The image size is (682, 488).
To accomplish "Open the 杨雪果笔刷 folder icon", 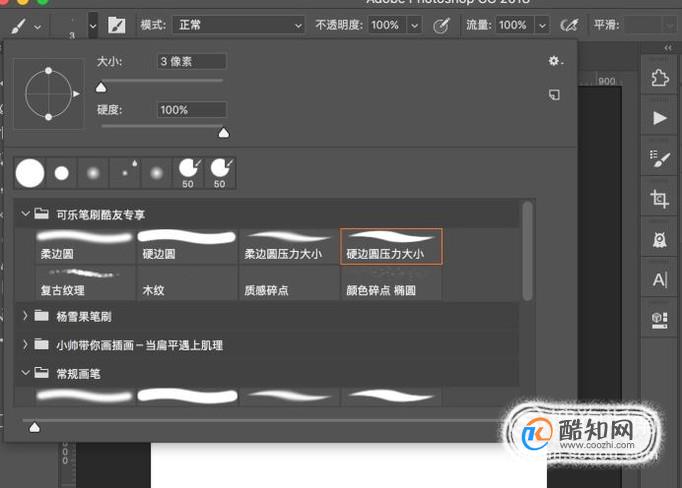I will point(41,315).
